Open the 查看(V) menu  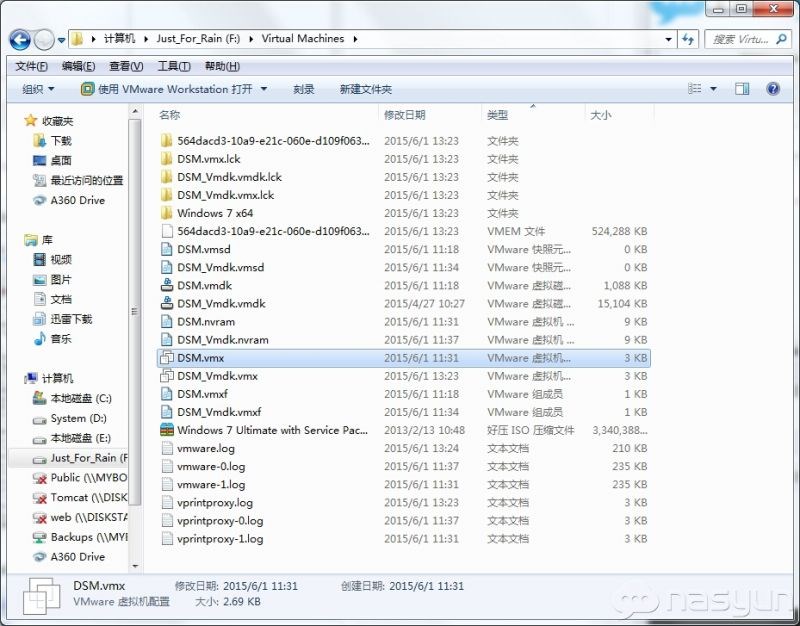tap(126, 66)
